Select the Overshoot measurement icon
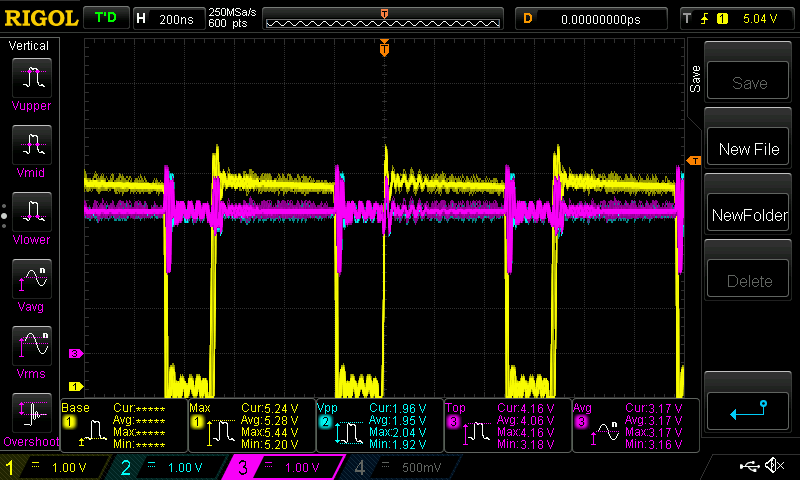Image resolution: width=800 pixels, height=480 pixels. click(x=32, y=413)
